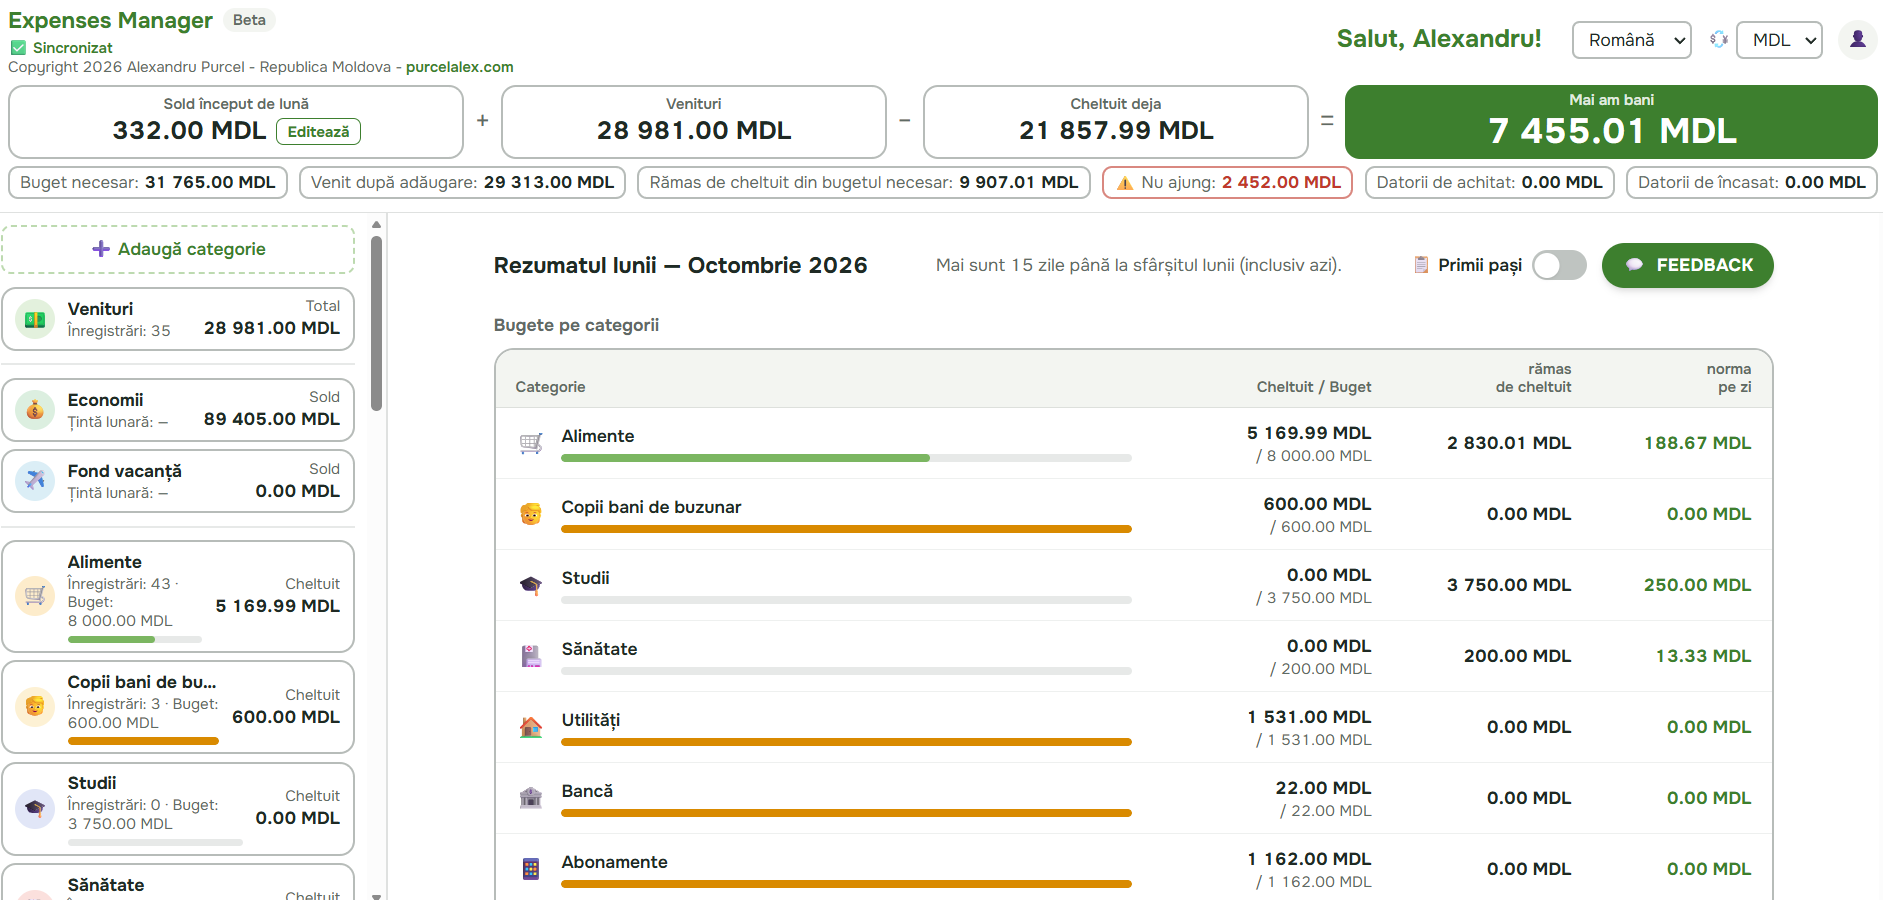Click the 188.67 MDL daily norm for Alimente
The width and height of the screenshot is (1883, 900).
click(x=1697, y=443)
